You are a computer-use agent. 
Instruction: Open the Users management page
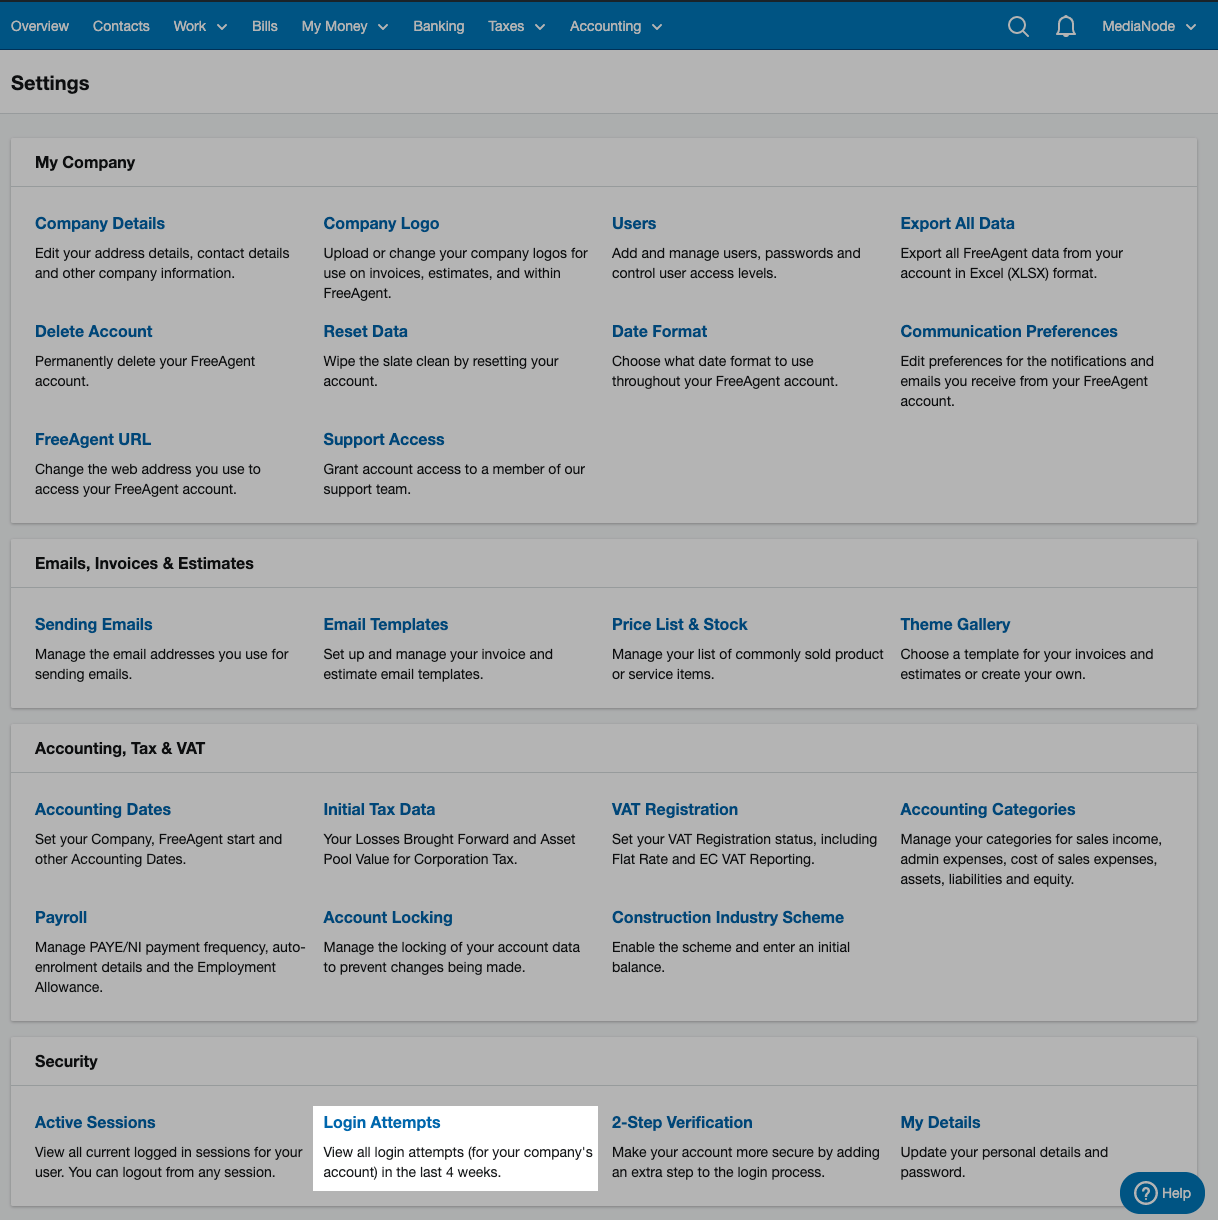click(x=634, y=223)
